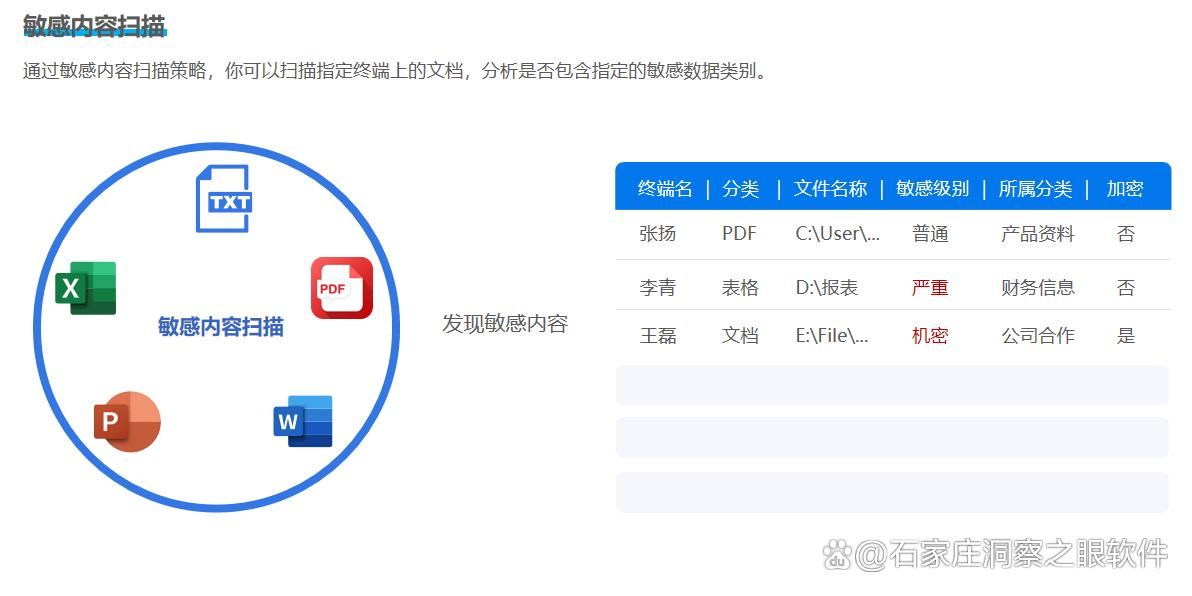Click the red PDF icon
Image resolution: width=1192 pixels, height=596 pixels.
point(342,287)
